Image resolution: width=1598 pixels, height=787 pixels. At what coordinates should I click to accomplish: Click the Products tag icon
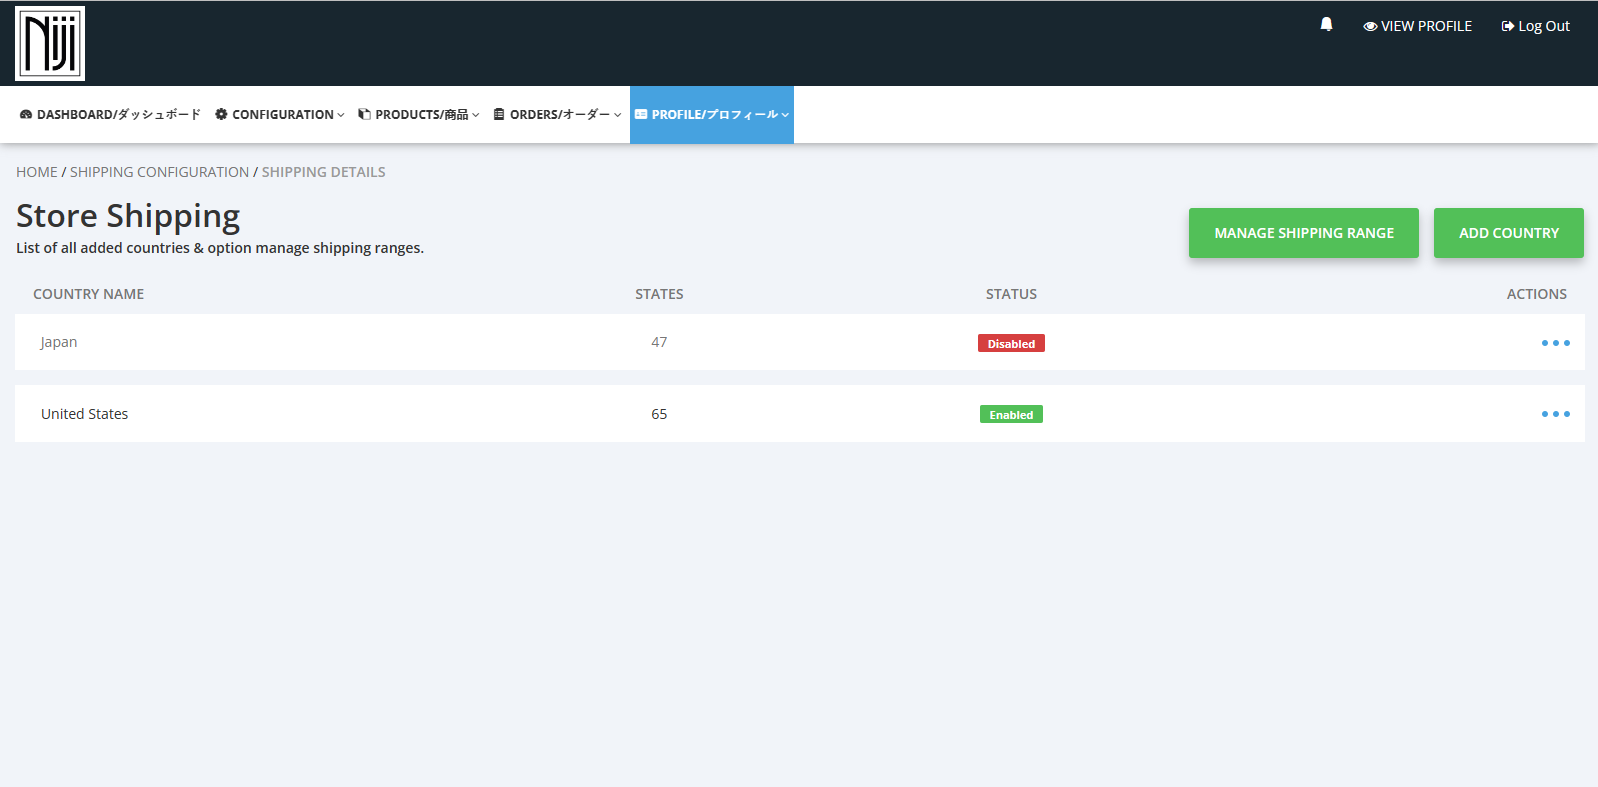coord(364,115)
